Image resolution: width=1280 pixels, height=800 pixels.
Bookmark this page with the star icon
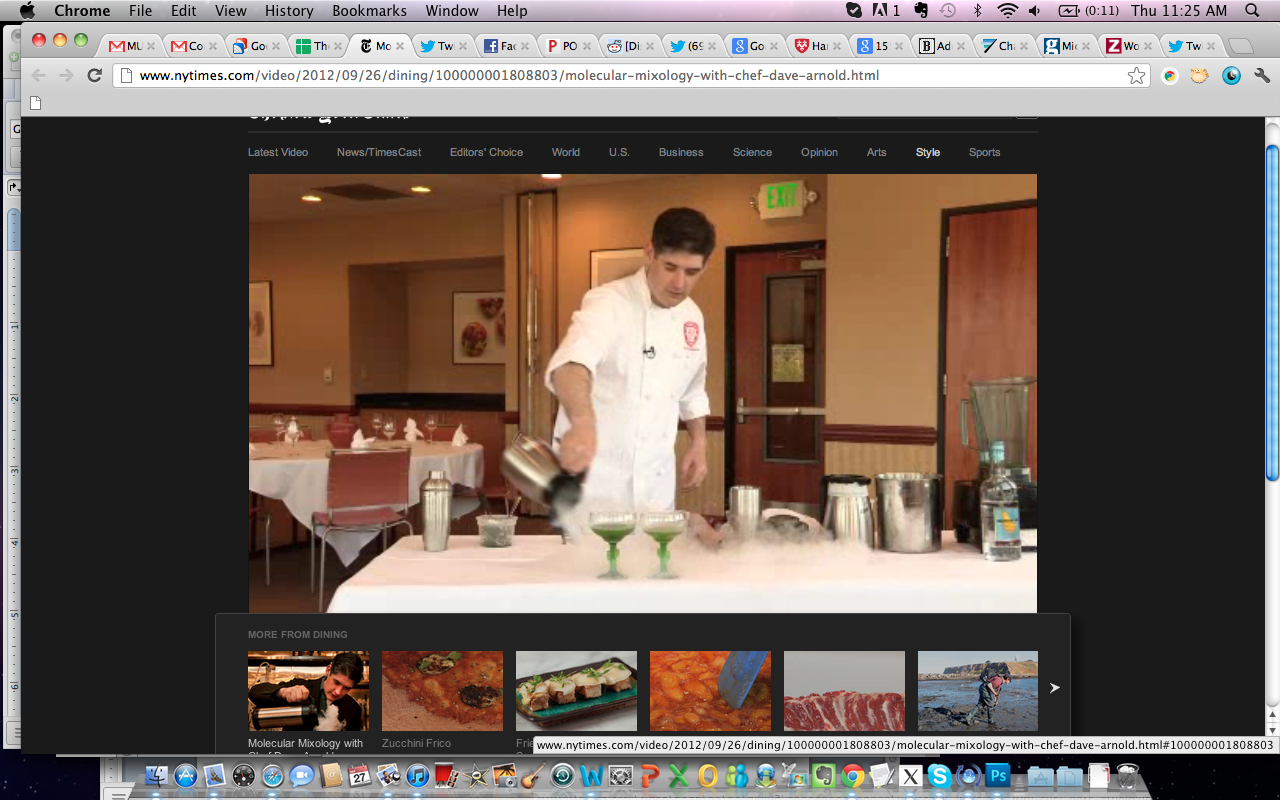[1136, 76]
